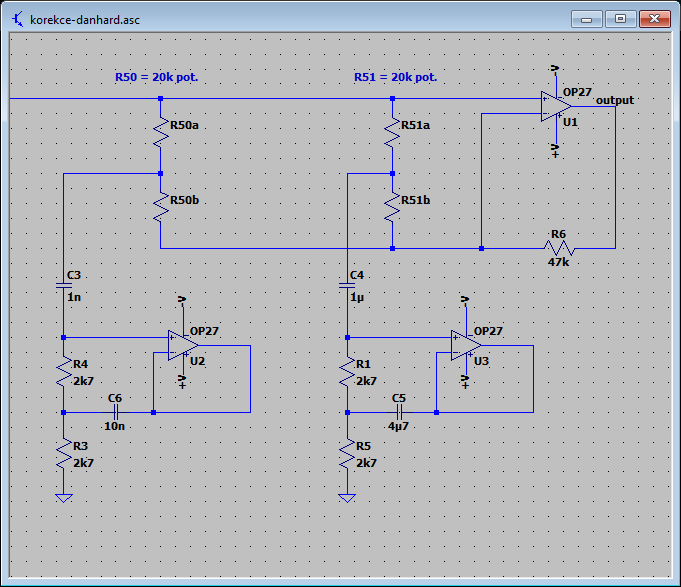Viewport: 681px width, 587px height.
Task: Select capacitor C5 4µ7 symbol
Action: click(x=400, y=412)
